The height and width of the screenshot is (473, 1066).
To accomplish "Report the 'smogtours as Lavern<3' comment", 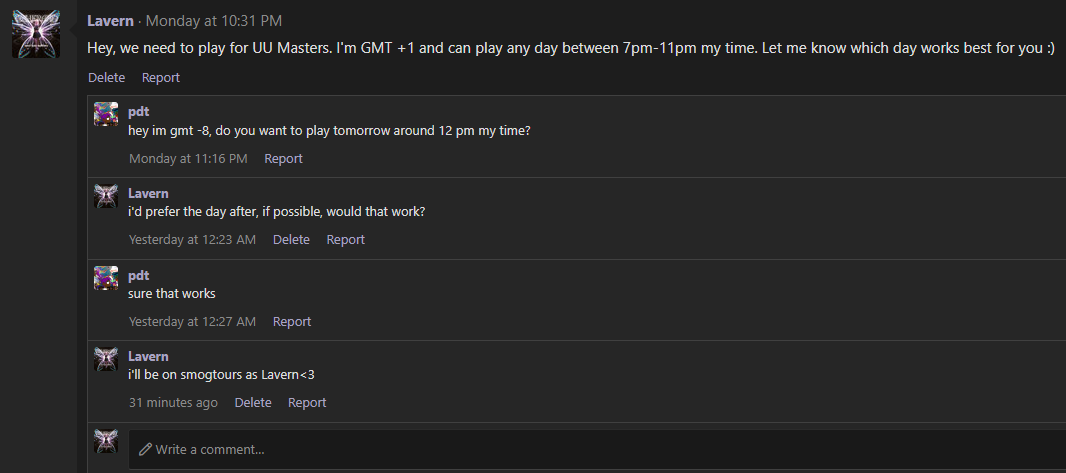I will [x=307, y=402].
